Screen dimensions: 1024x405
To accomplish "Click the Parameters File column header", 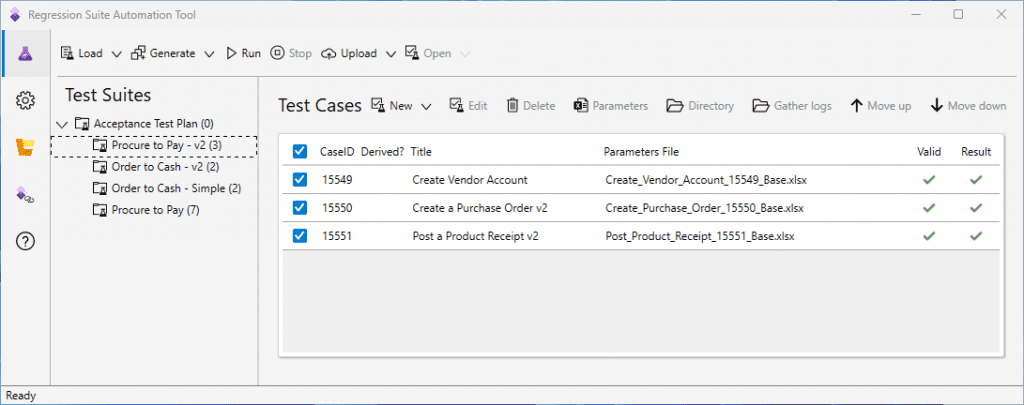I will tap(641, 152).
